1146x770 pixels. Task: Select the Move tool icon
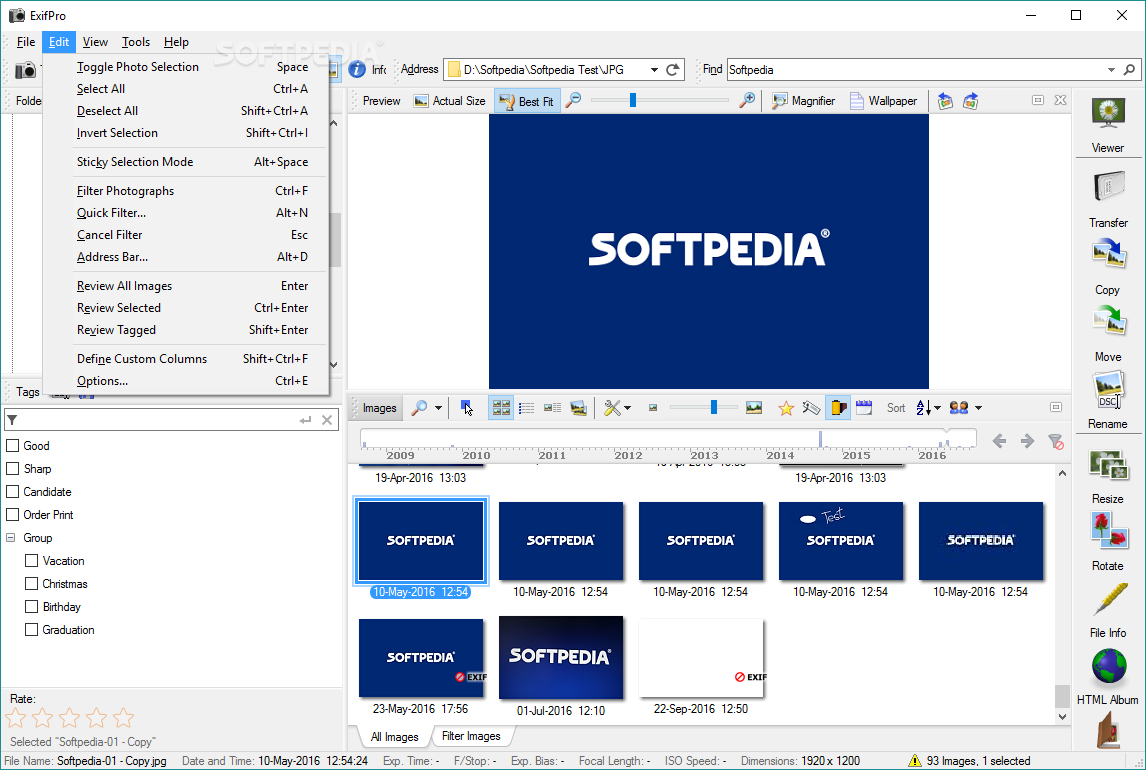(1108, 321)
